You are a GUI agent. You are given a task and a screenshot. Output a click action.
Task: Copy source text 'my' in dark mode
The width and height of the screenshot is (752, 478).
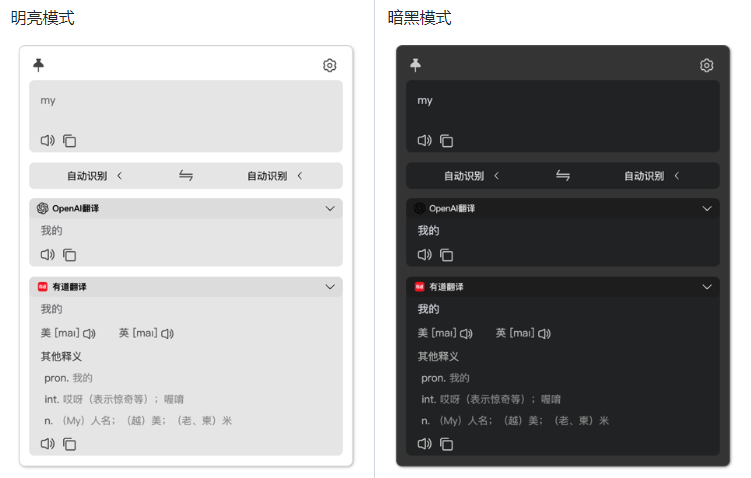(446, 140)
